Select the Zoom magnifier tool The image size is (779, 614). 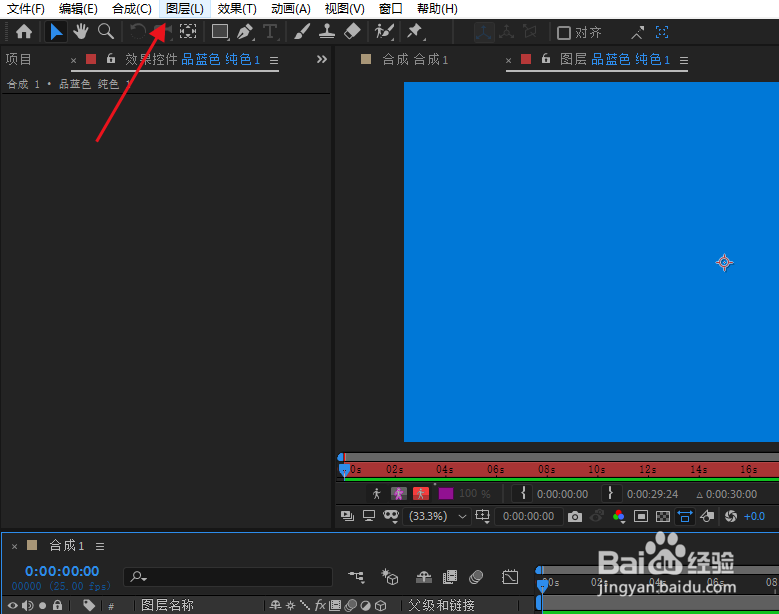pyautogui.click(x=105, y=32)
